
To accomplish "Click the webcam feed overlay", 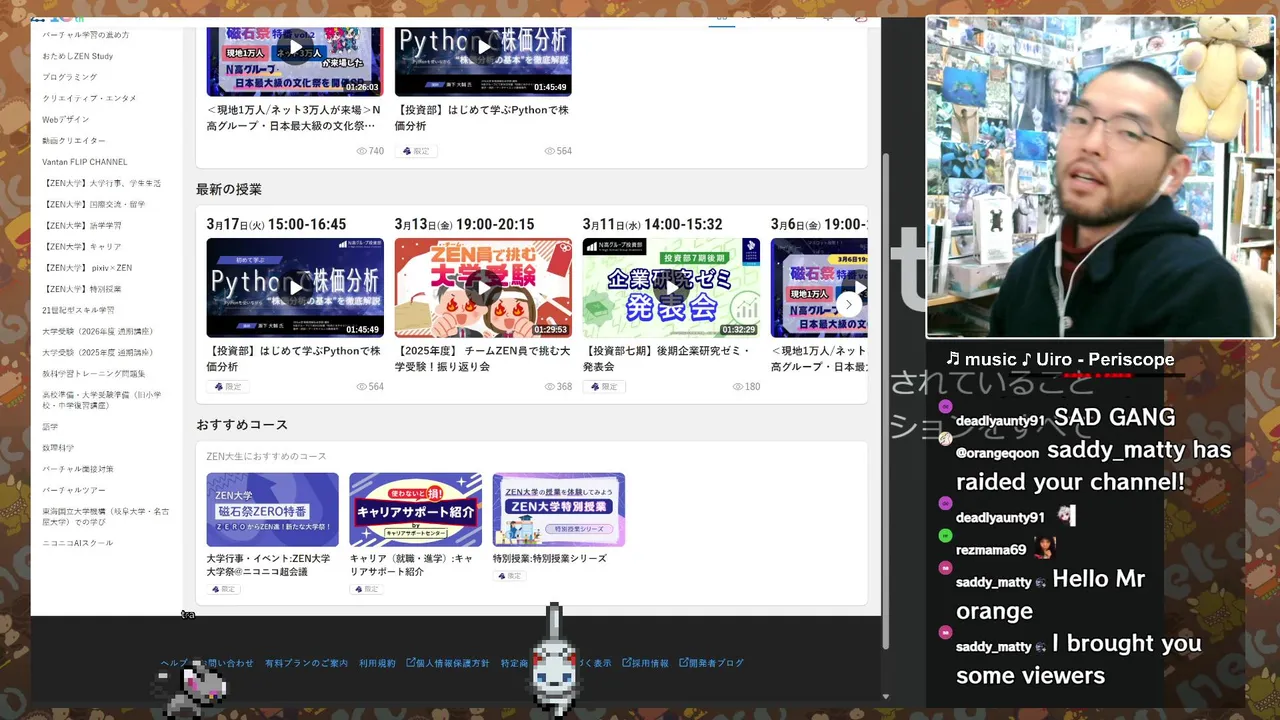I will pos(1100,177).
